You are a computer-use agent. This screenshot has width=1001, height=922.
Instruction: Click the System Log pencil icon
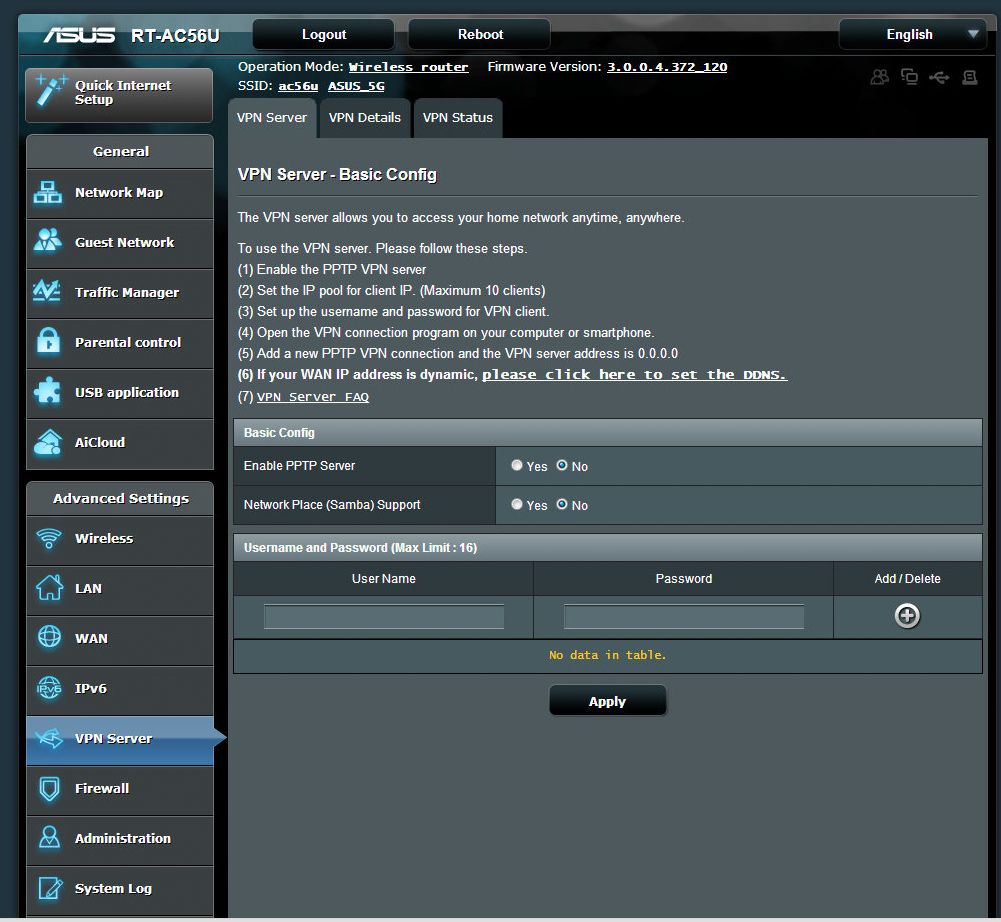[x=50, y=888]
